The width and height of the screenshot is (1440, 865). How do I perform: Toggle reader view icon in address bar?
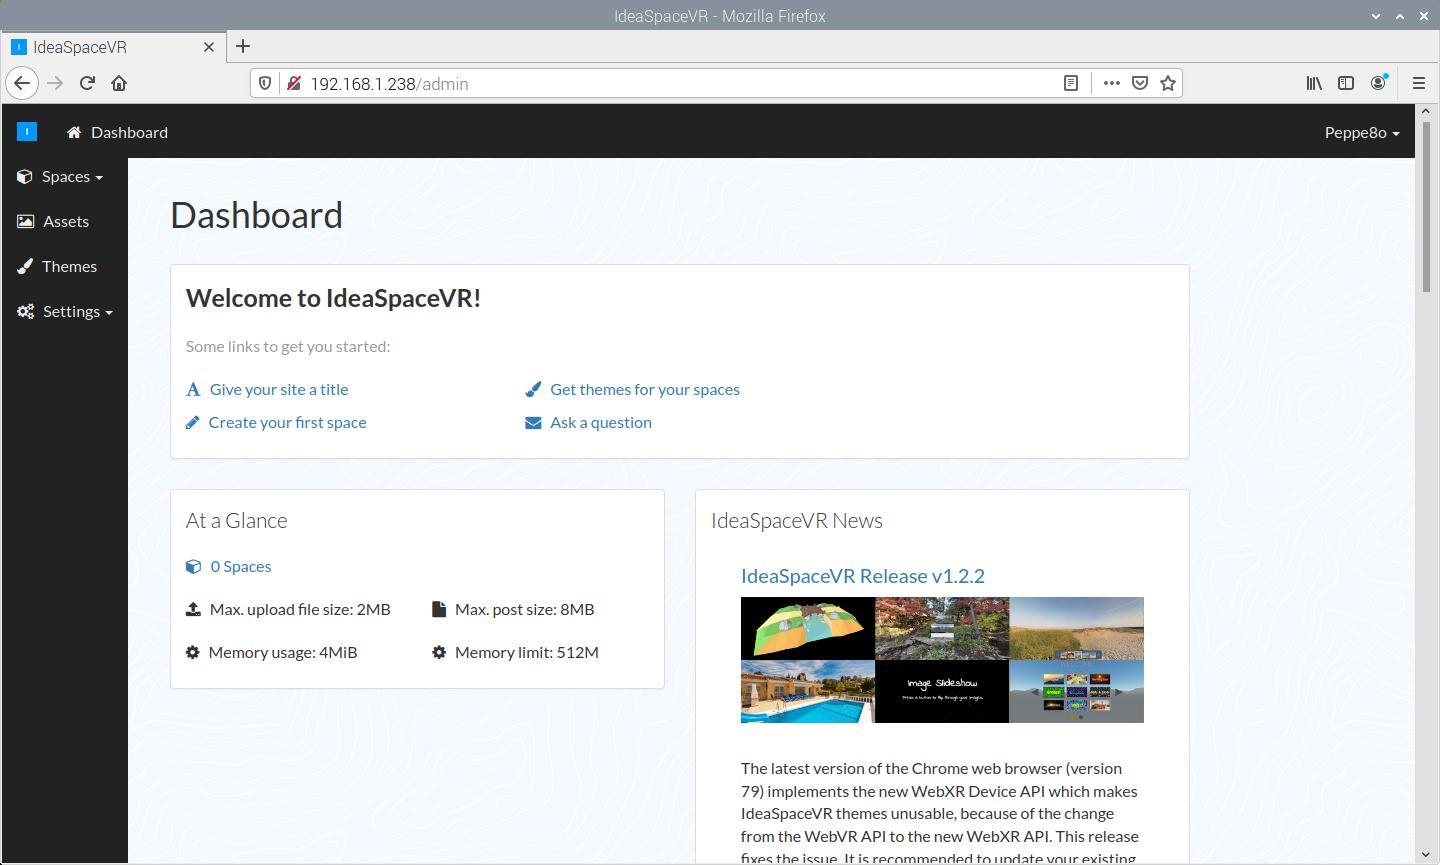(1071, 83)
